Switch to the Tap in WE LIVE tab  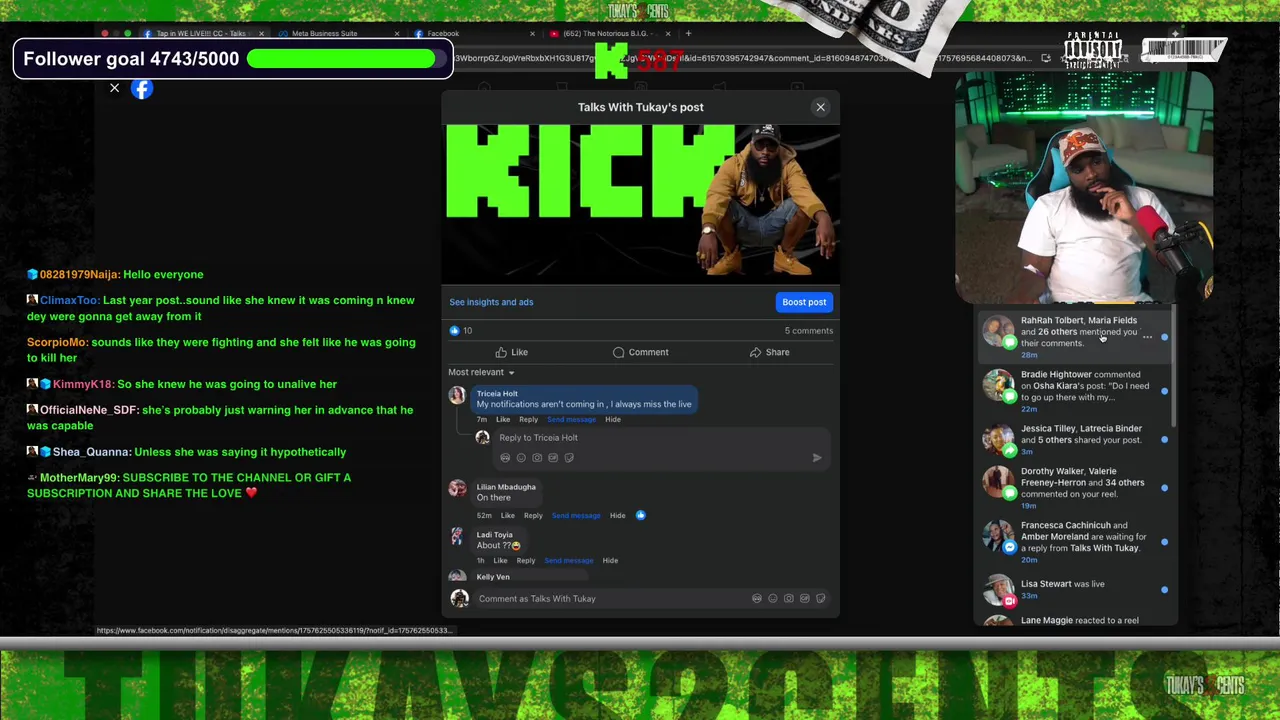[200, 34]
